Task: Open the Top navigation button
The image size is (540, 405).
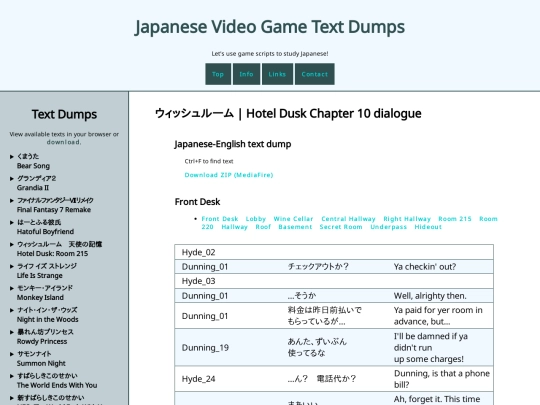Action: point(218,74)
